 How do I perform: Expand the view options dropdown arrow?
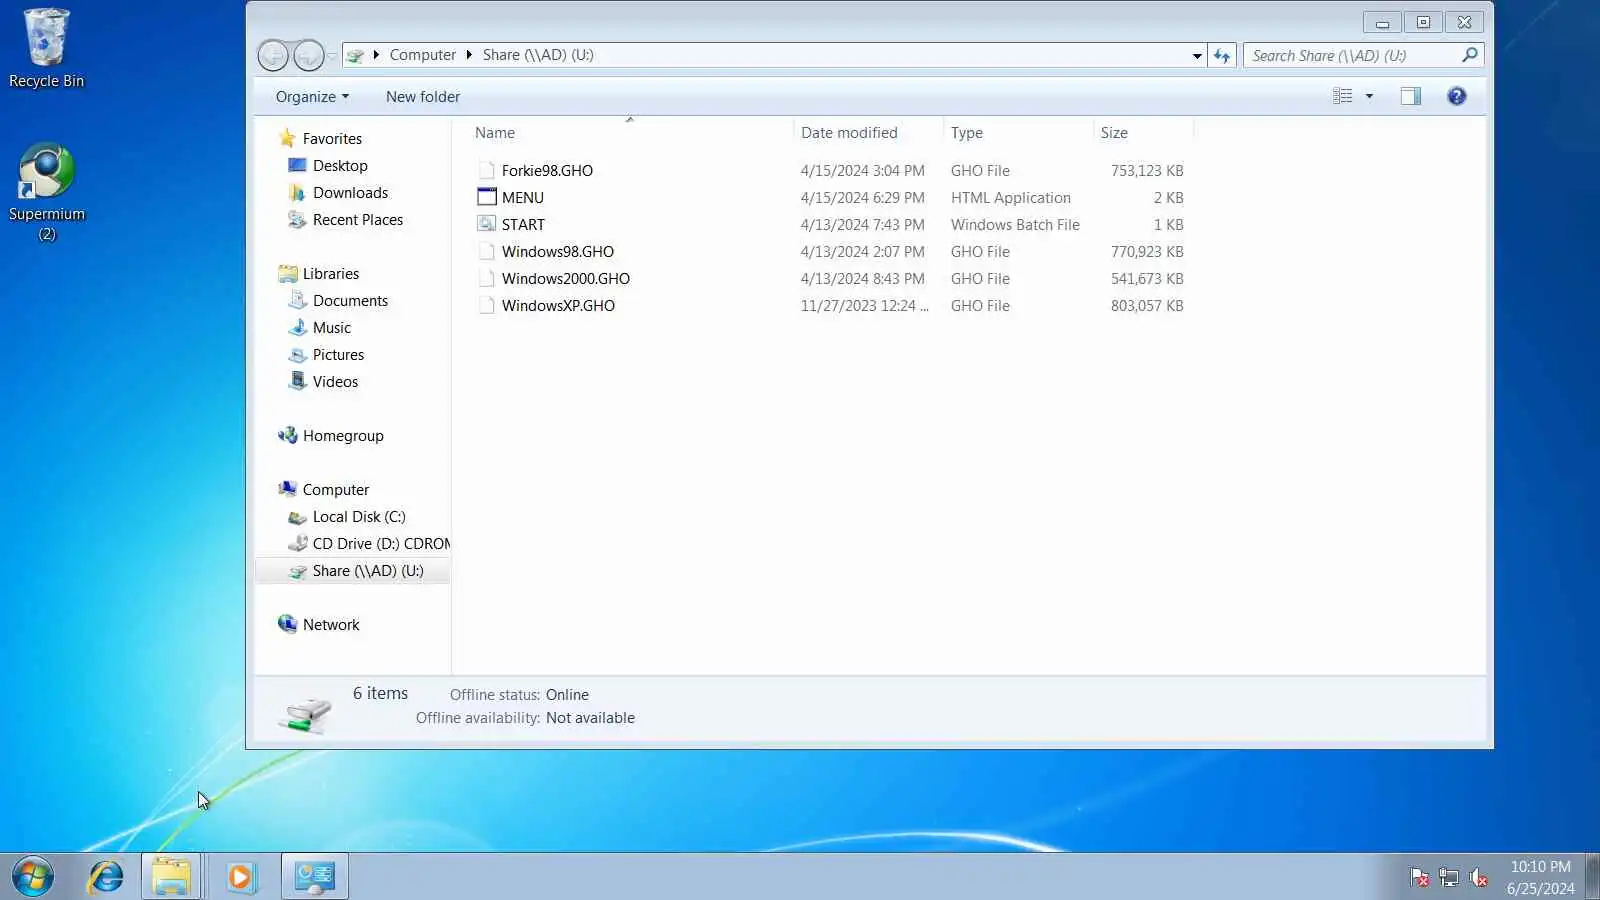click(x=1369, y=96)
